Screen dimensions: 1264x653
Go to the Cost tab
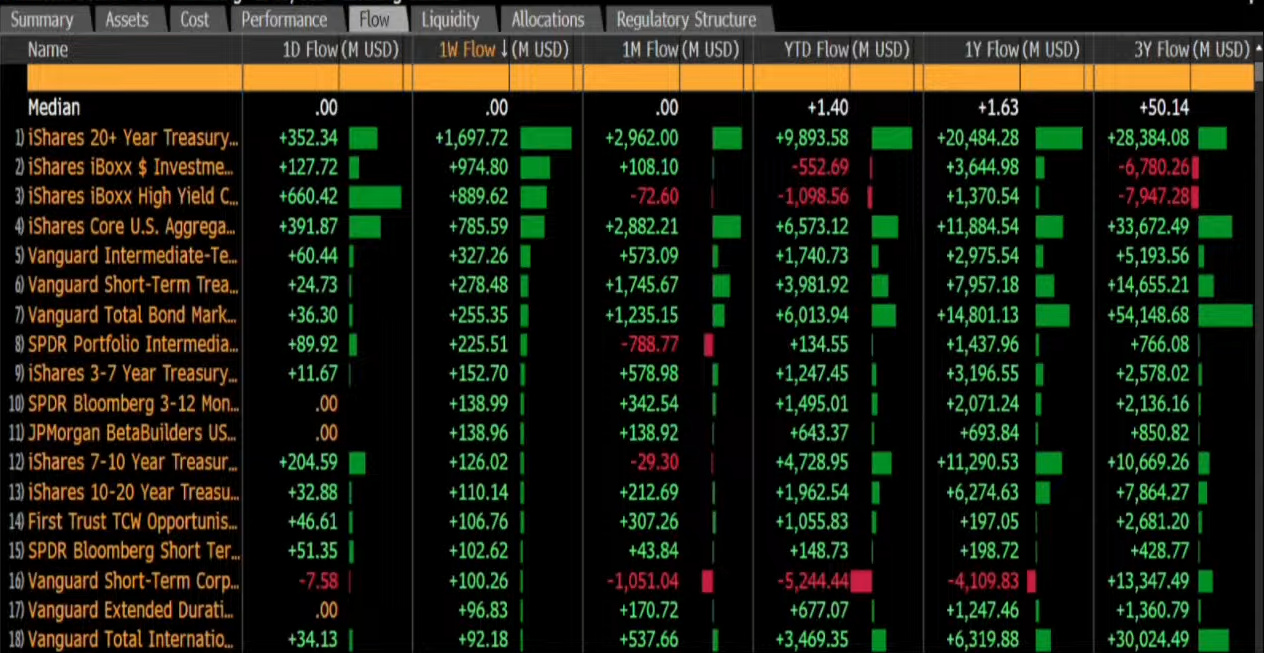195,20
